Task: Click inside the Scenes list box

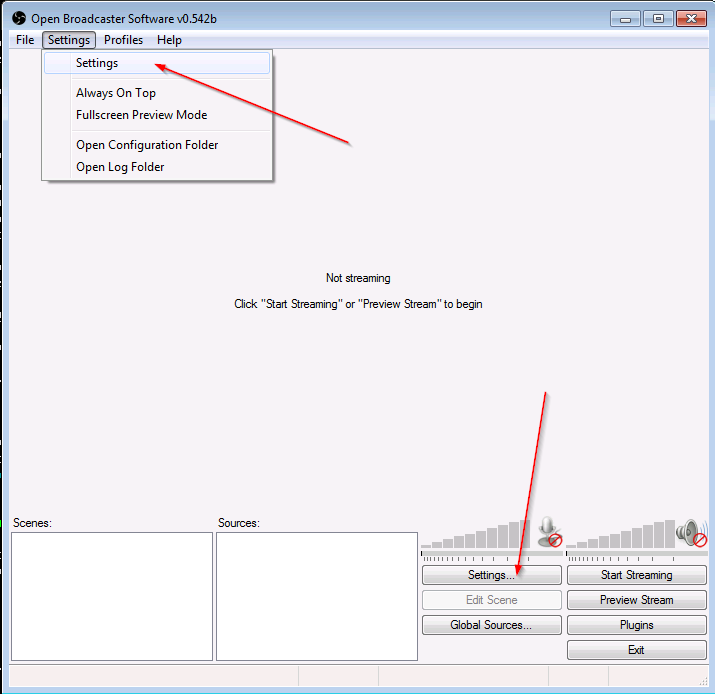Action: click(112, 596)
